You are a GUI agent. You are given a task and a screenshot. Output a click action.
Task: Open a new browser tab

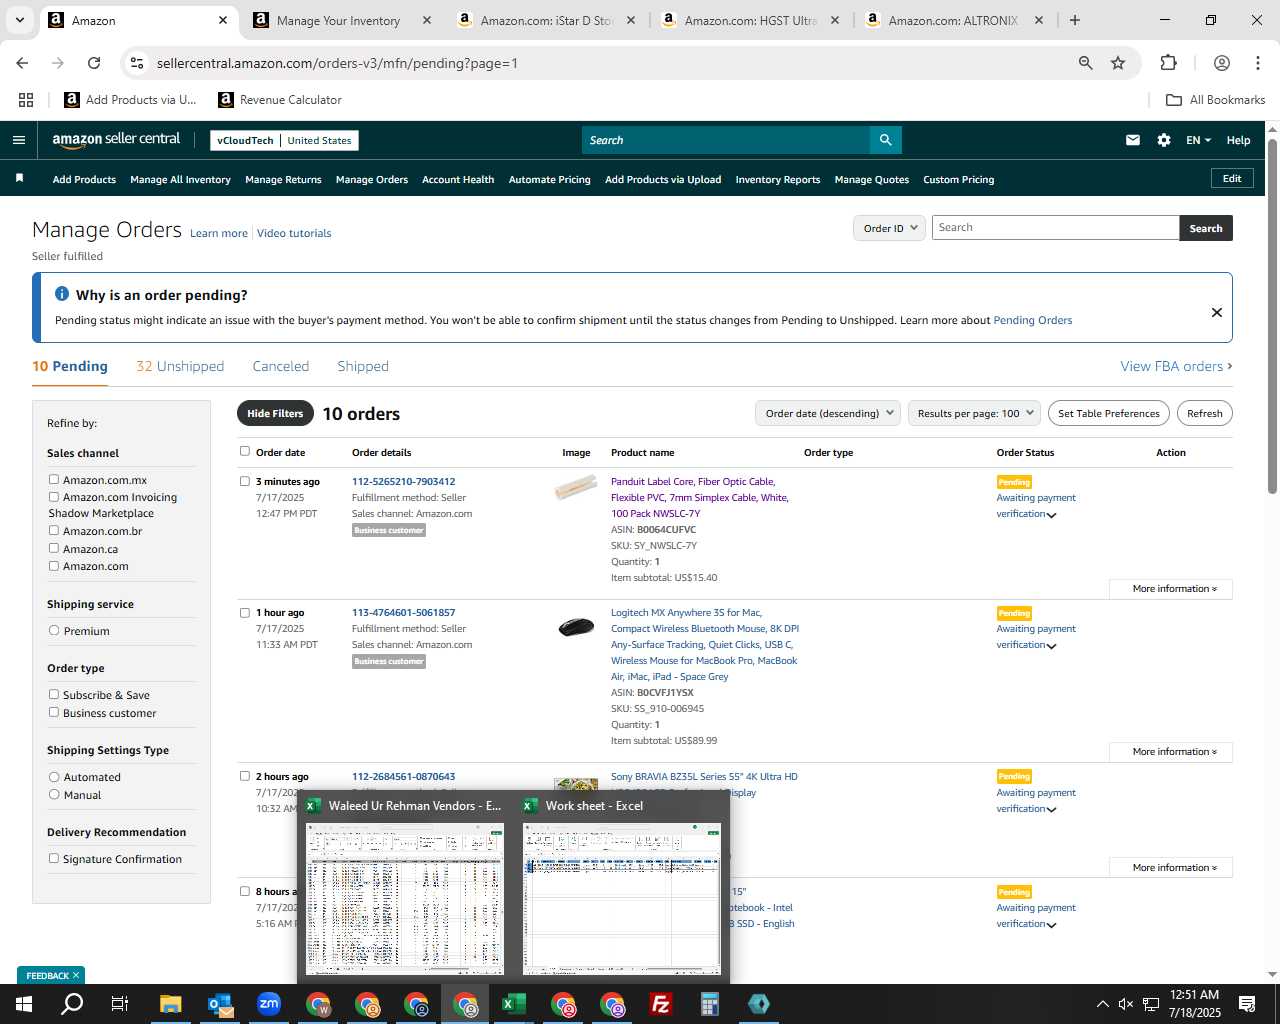click(x=1075, y=20)
